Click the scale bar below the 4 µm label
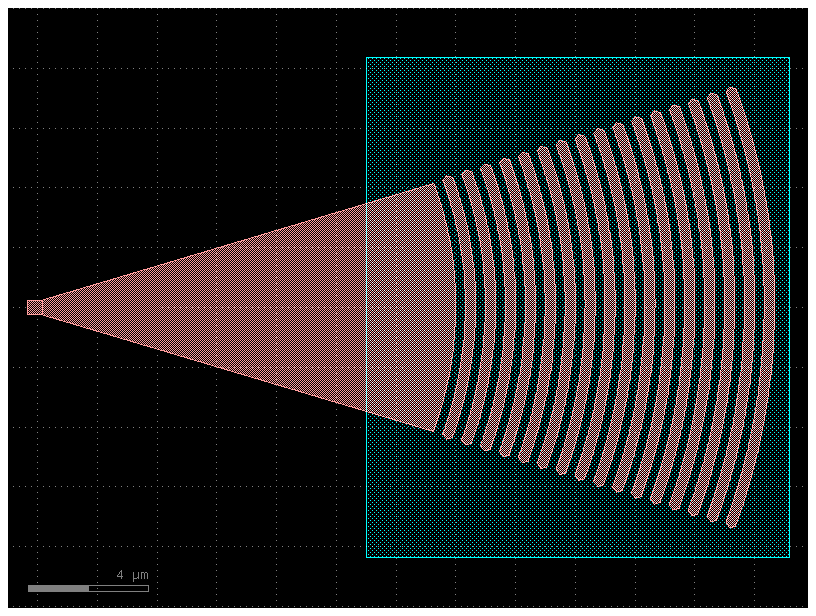Screen dimensions: 816x616 pyautogui.click(x=88, y=588)
